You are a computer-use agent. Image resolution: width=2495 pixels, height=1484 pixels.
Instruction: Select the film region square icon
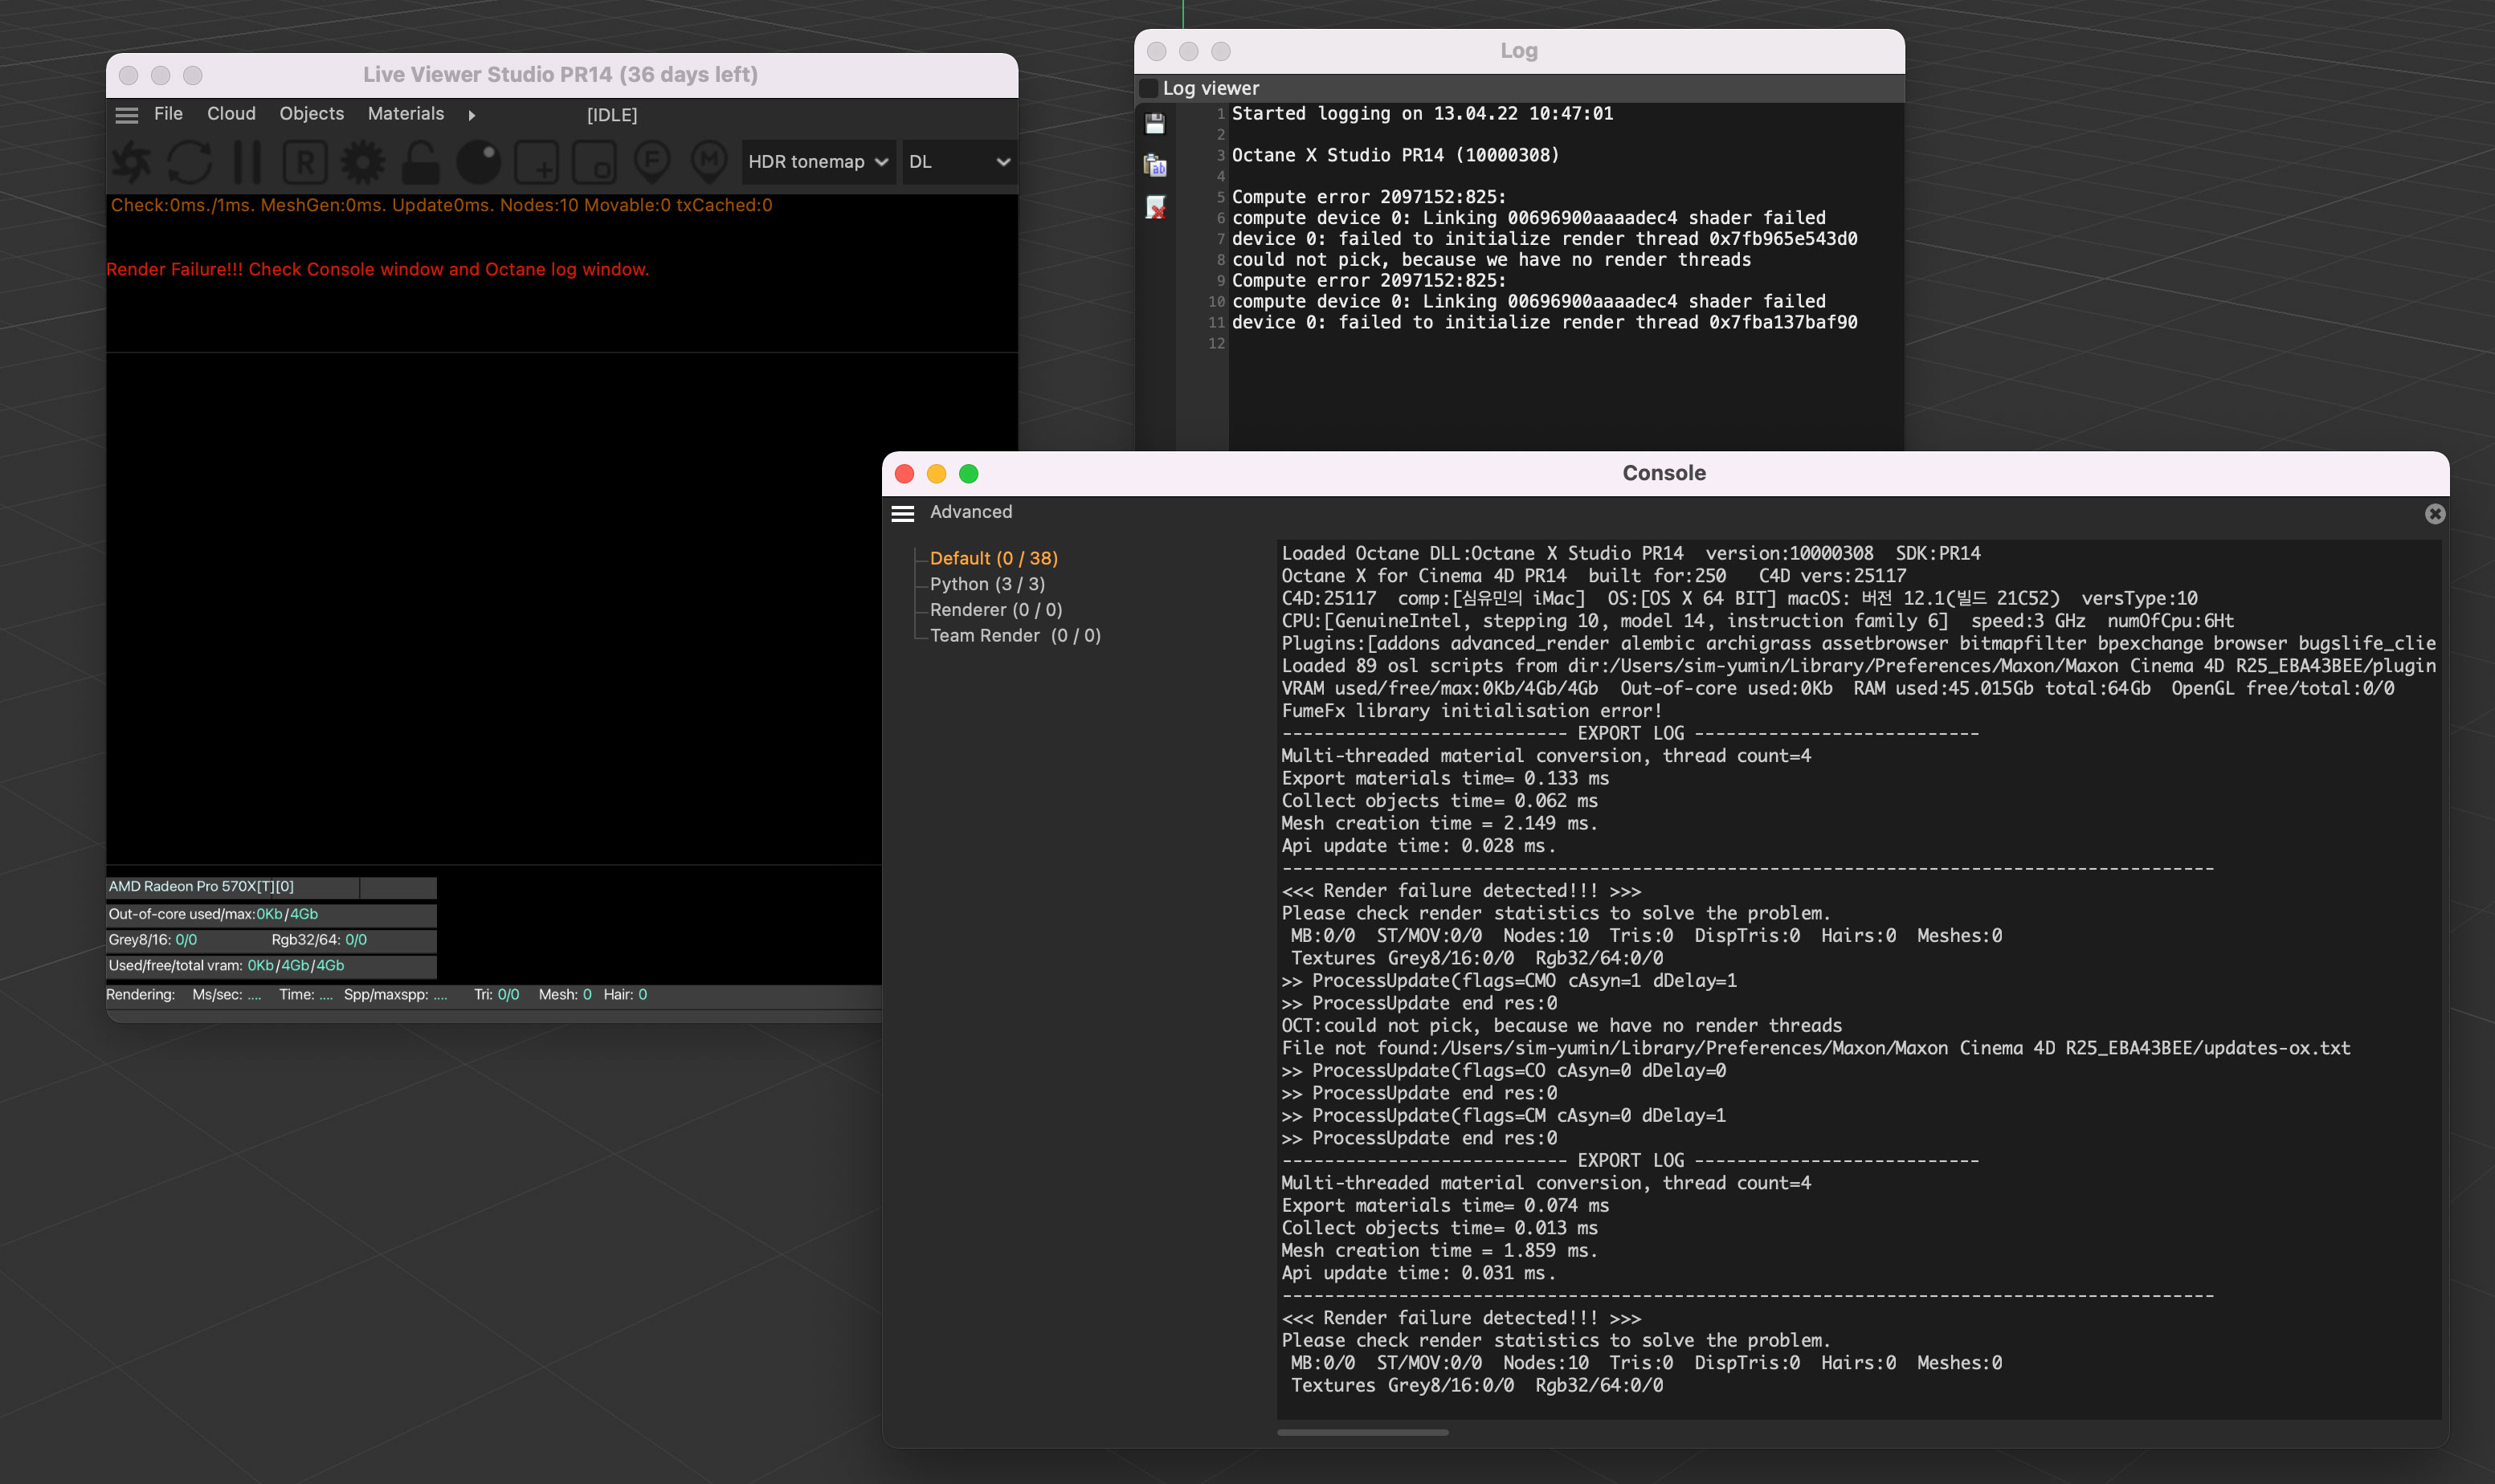(x=595, y=162)
